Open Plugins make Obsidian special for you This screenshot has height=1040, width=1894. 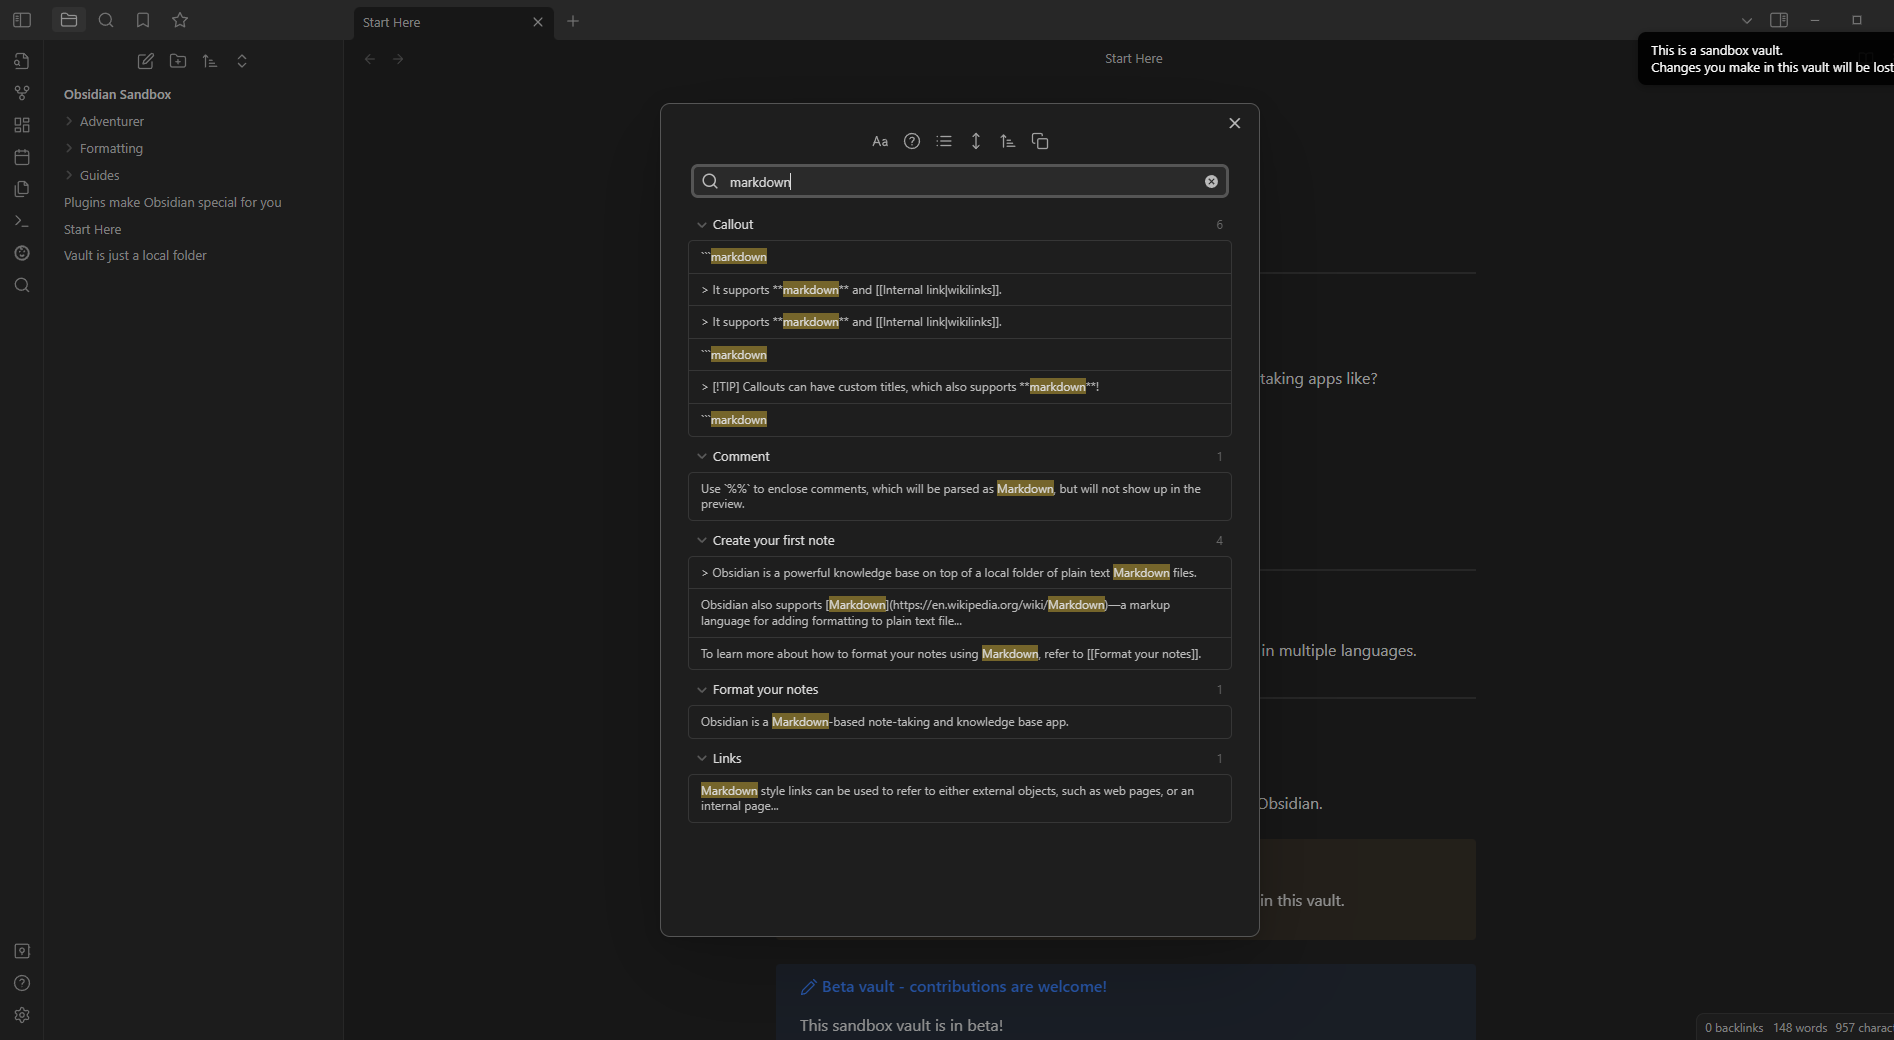click(x=172, y=202)
